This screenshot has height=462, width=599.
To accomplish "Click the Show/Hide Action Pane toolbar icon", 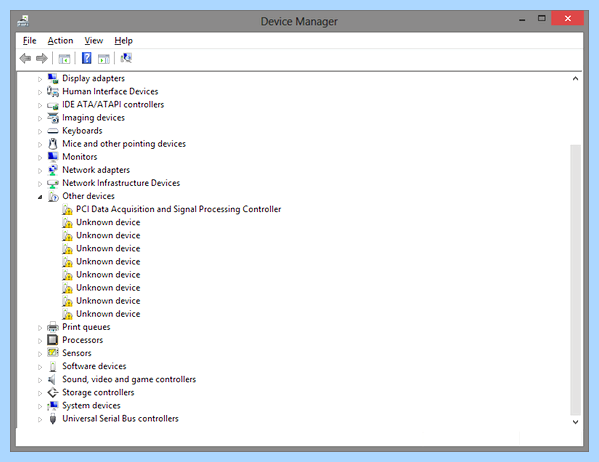I will coord(104,58).
